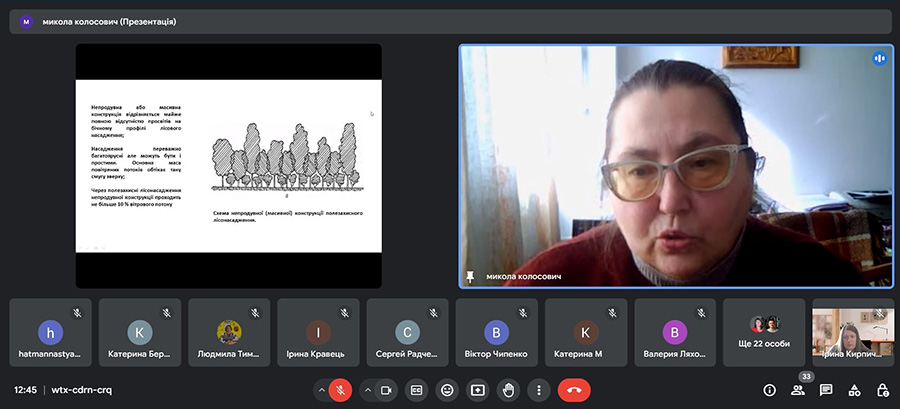
Task: Open the Activities panel icon
Action: [854, 390]
